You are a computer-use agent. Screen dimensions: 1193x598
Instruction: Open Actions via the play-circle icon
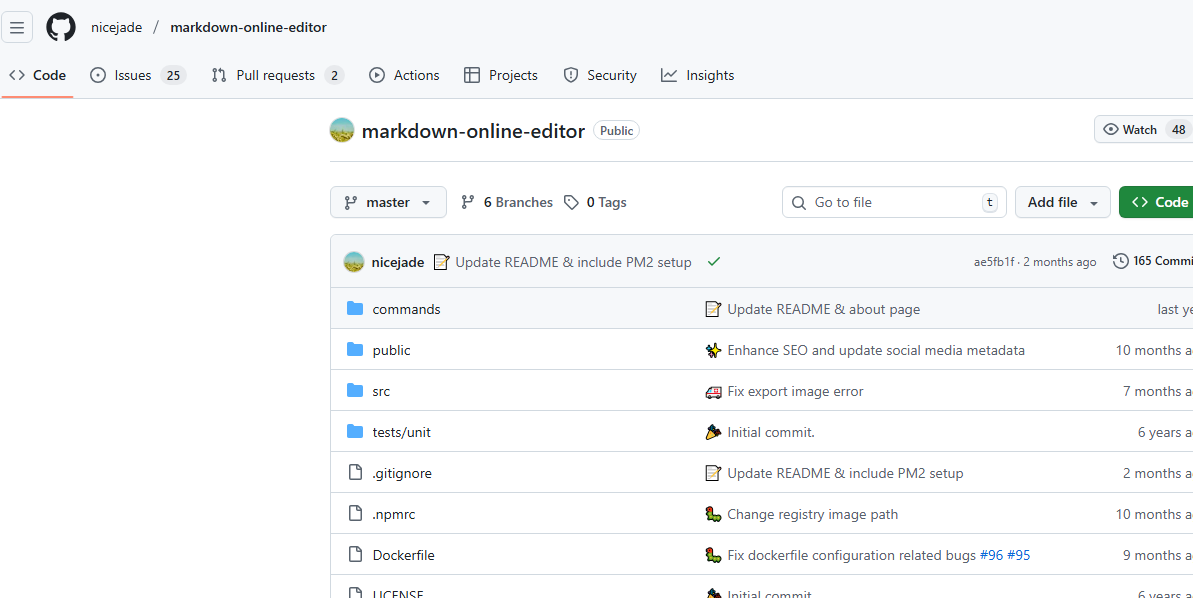pyautogui.click(x=377, y=75)
